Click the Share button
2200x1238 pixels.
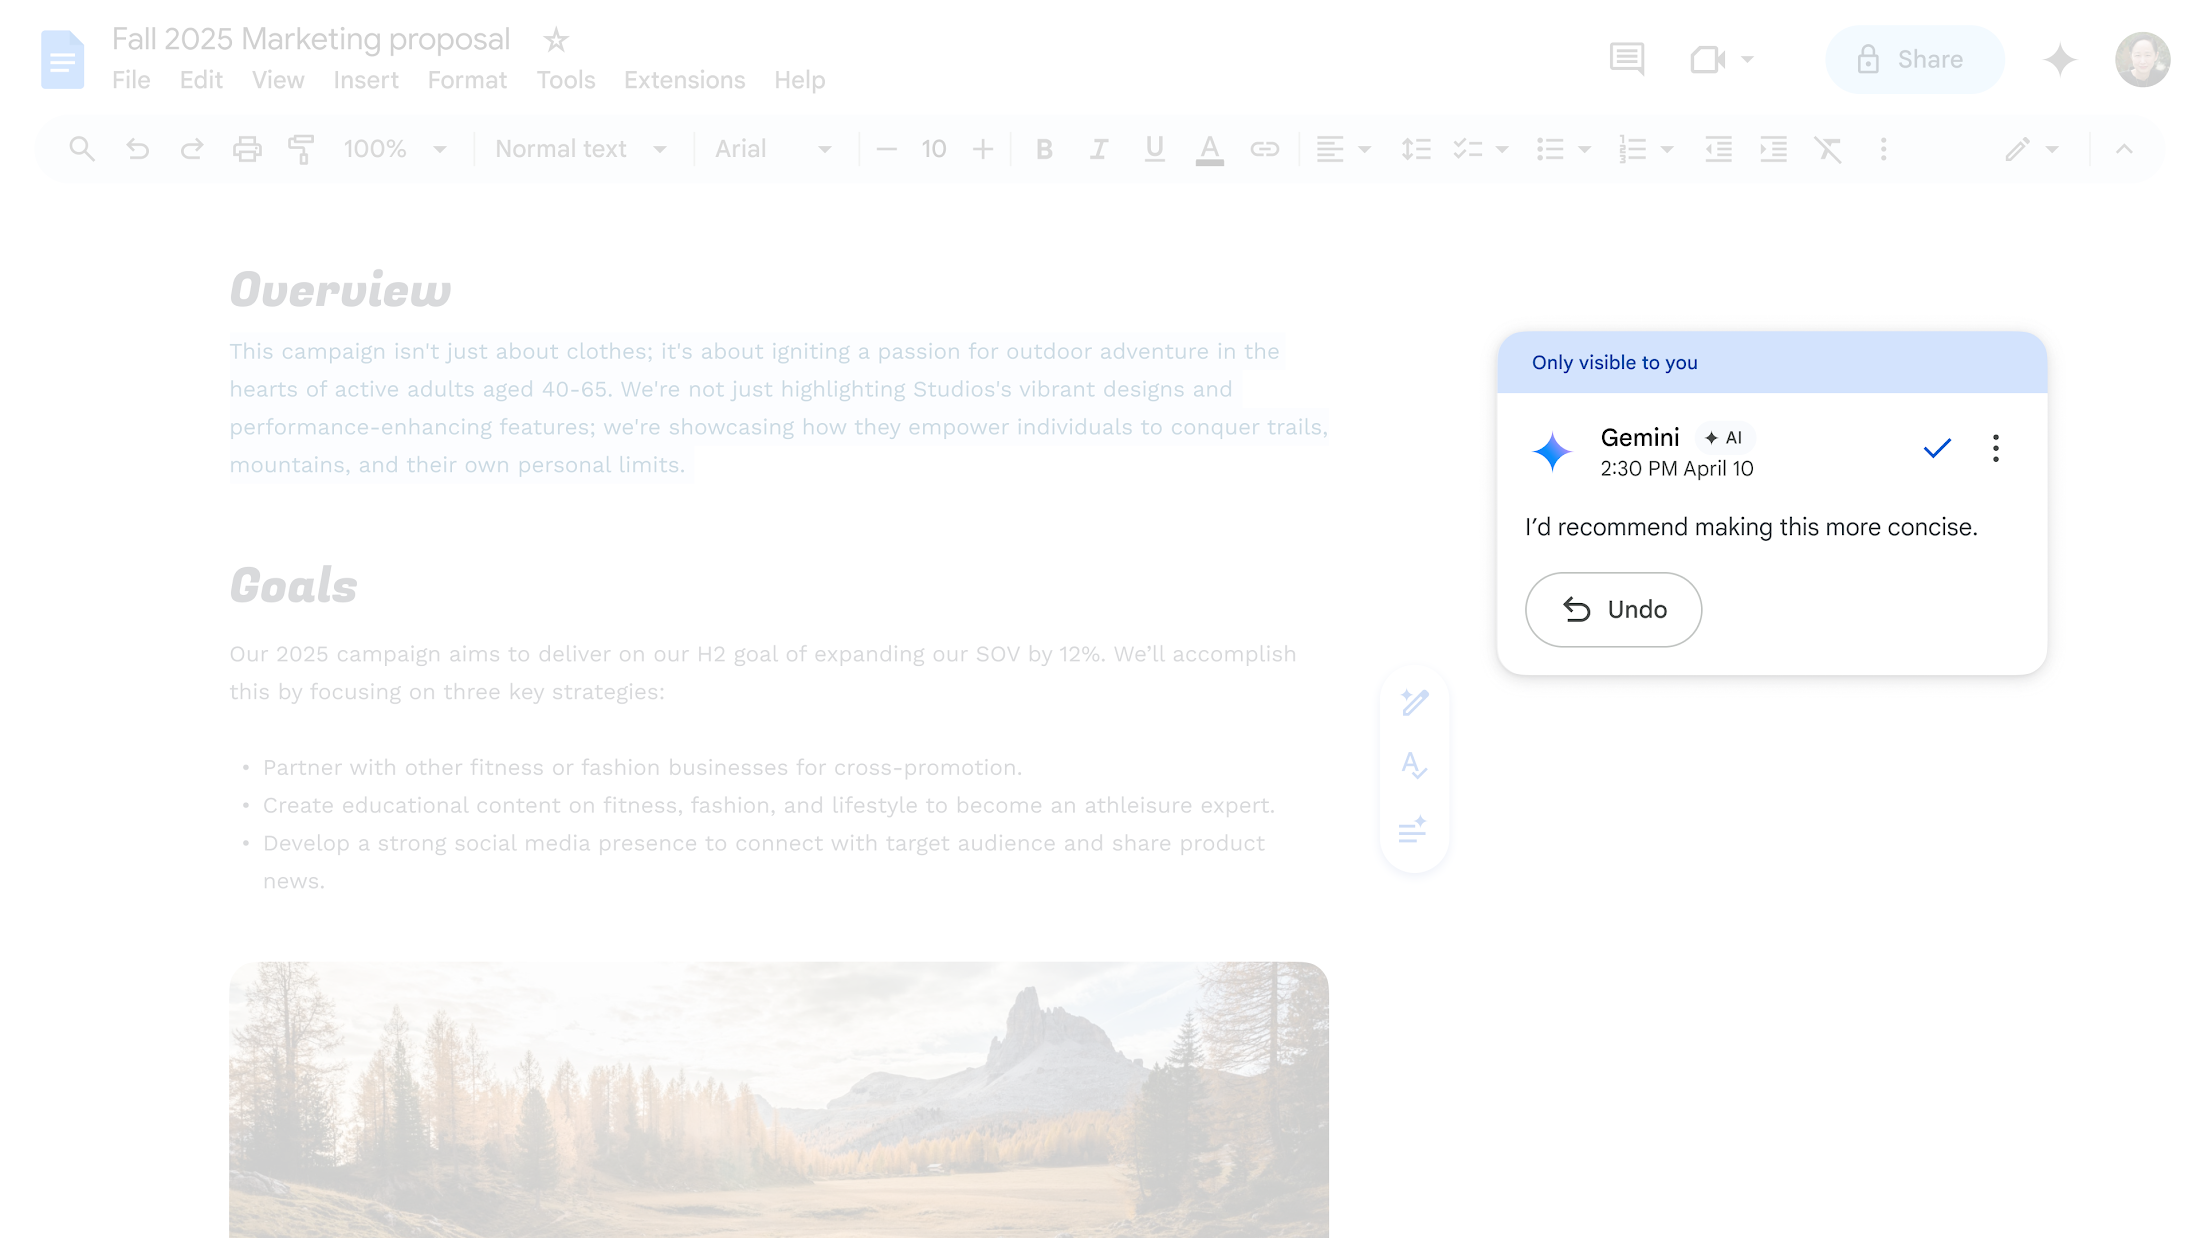(1915, 60)
